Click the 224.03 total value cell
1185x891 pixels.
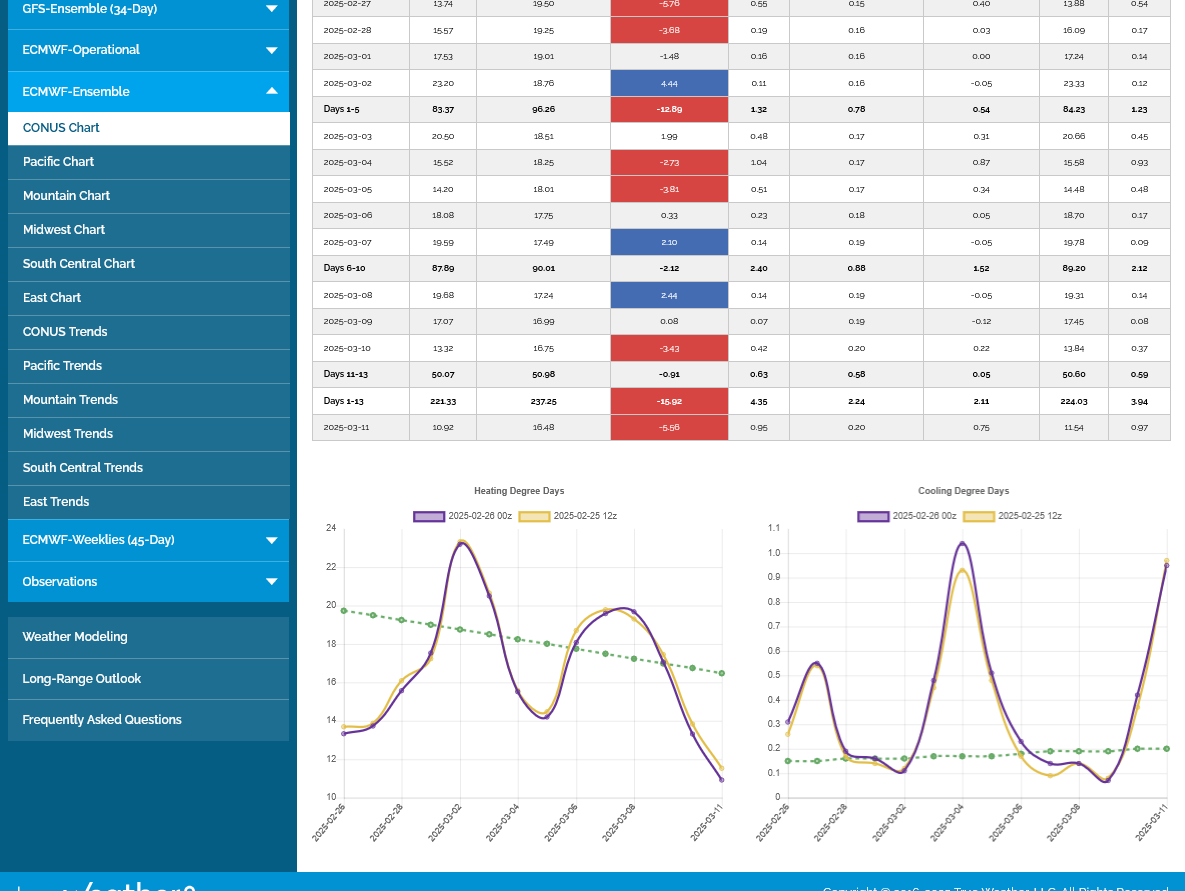[x=1073, y=401]
